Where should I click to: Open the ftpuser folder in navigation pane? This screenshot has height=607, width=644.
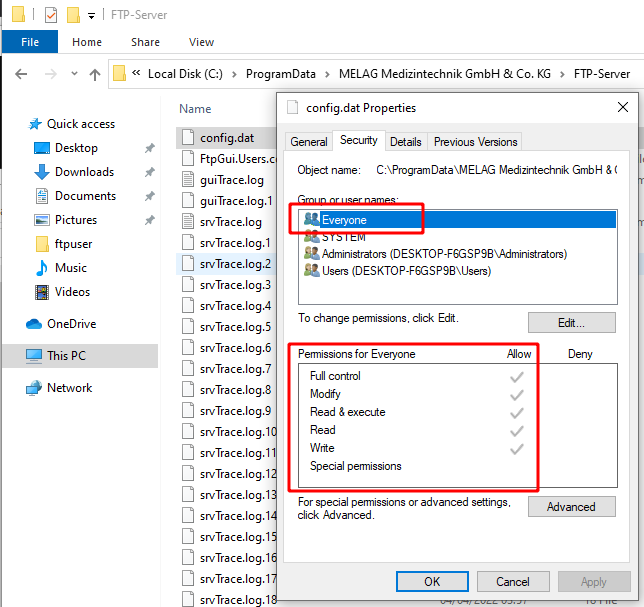coord(74,244)
